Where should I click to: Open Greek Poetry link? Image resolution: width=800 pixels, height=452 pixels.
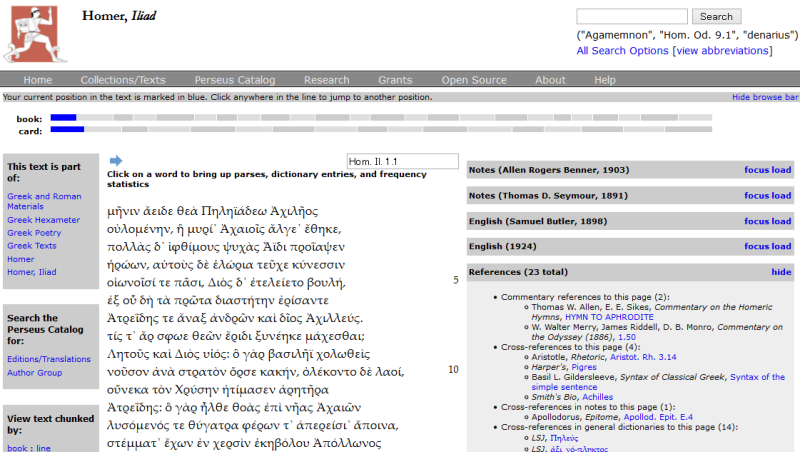[x=34, y=233]
